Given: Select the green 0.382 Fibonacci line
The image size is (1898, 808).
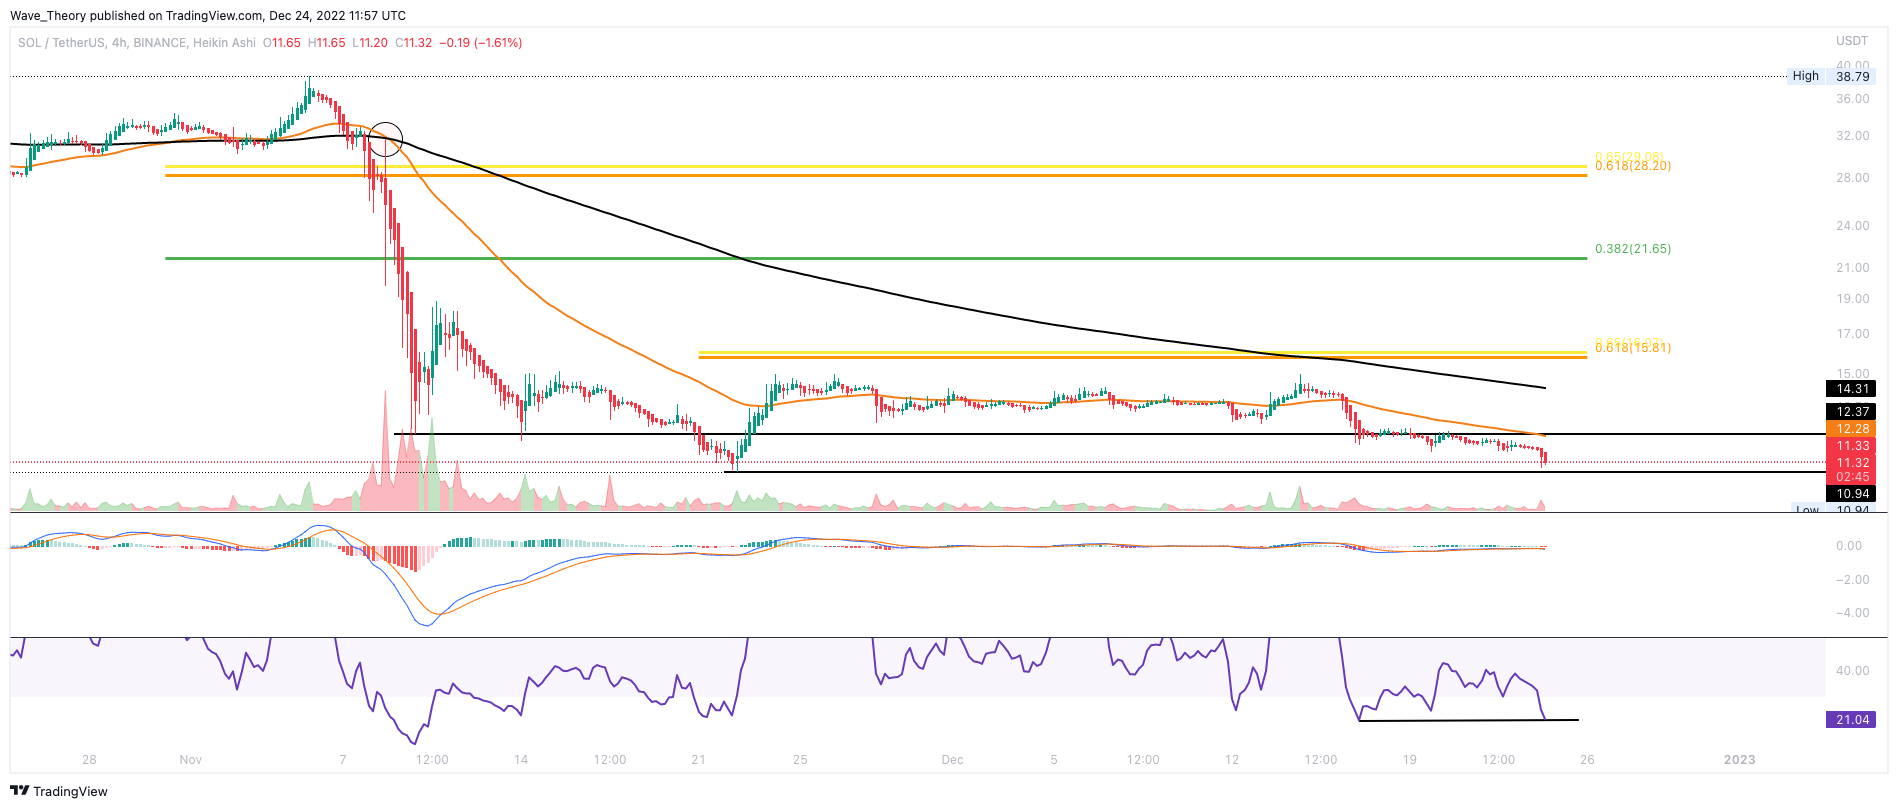Looking at the screenshot, I should pyautogui.click(x=876, y=258).
